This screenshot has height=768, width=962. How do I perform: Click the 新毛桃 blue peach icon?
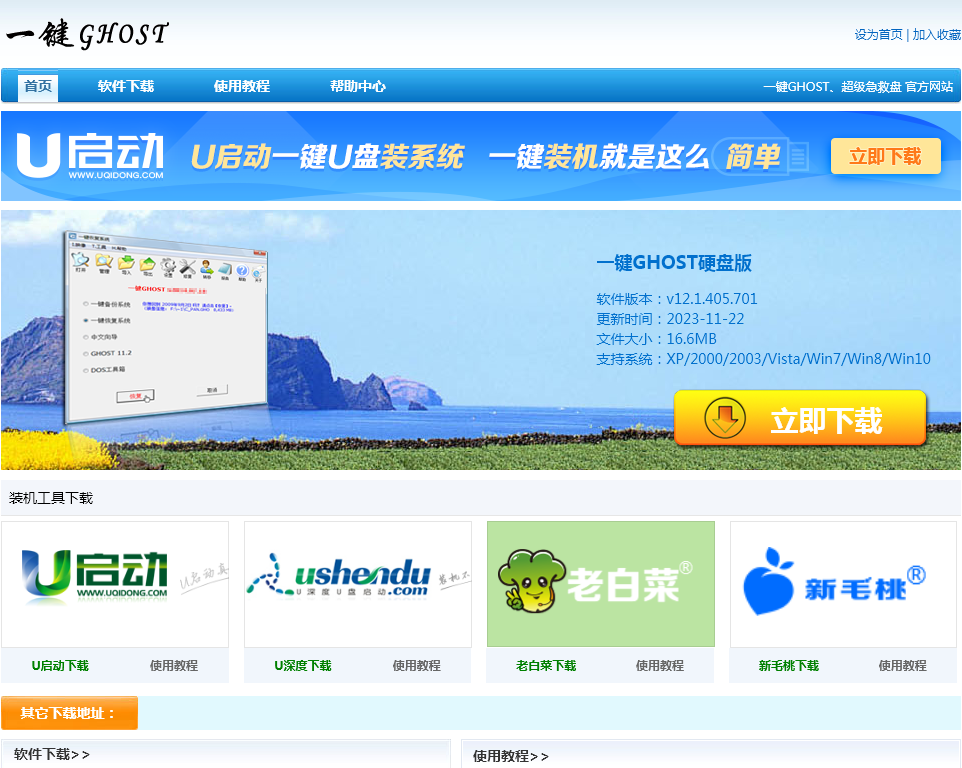(x=768, y=582)
